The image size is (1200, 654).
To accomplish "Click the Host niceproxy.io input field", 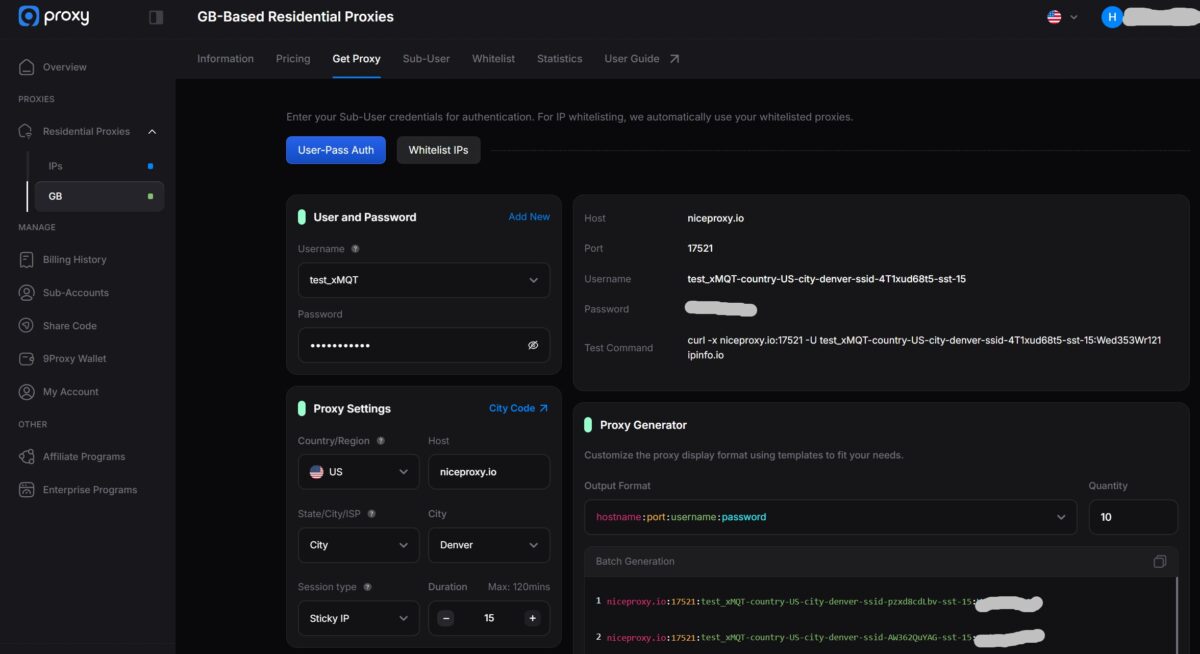I will (489, 471).
